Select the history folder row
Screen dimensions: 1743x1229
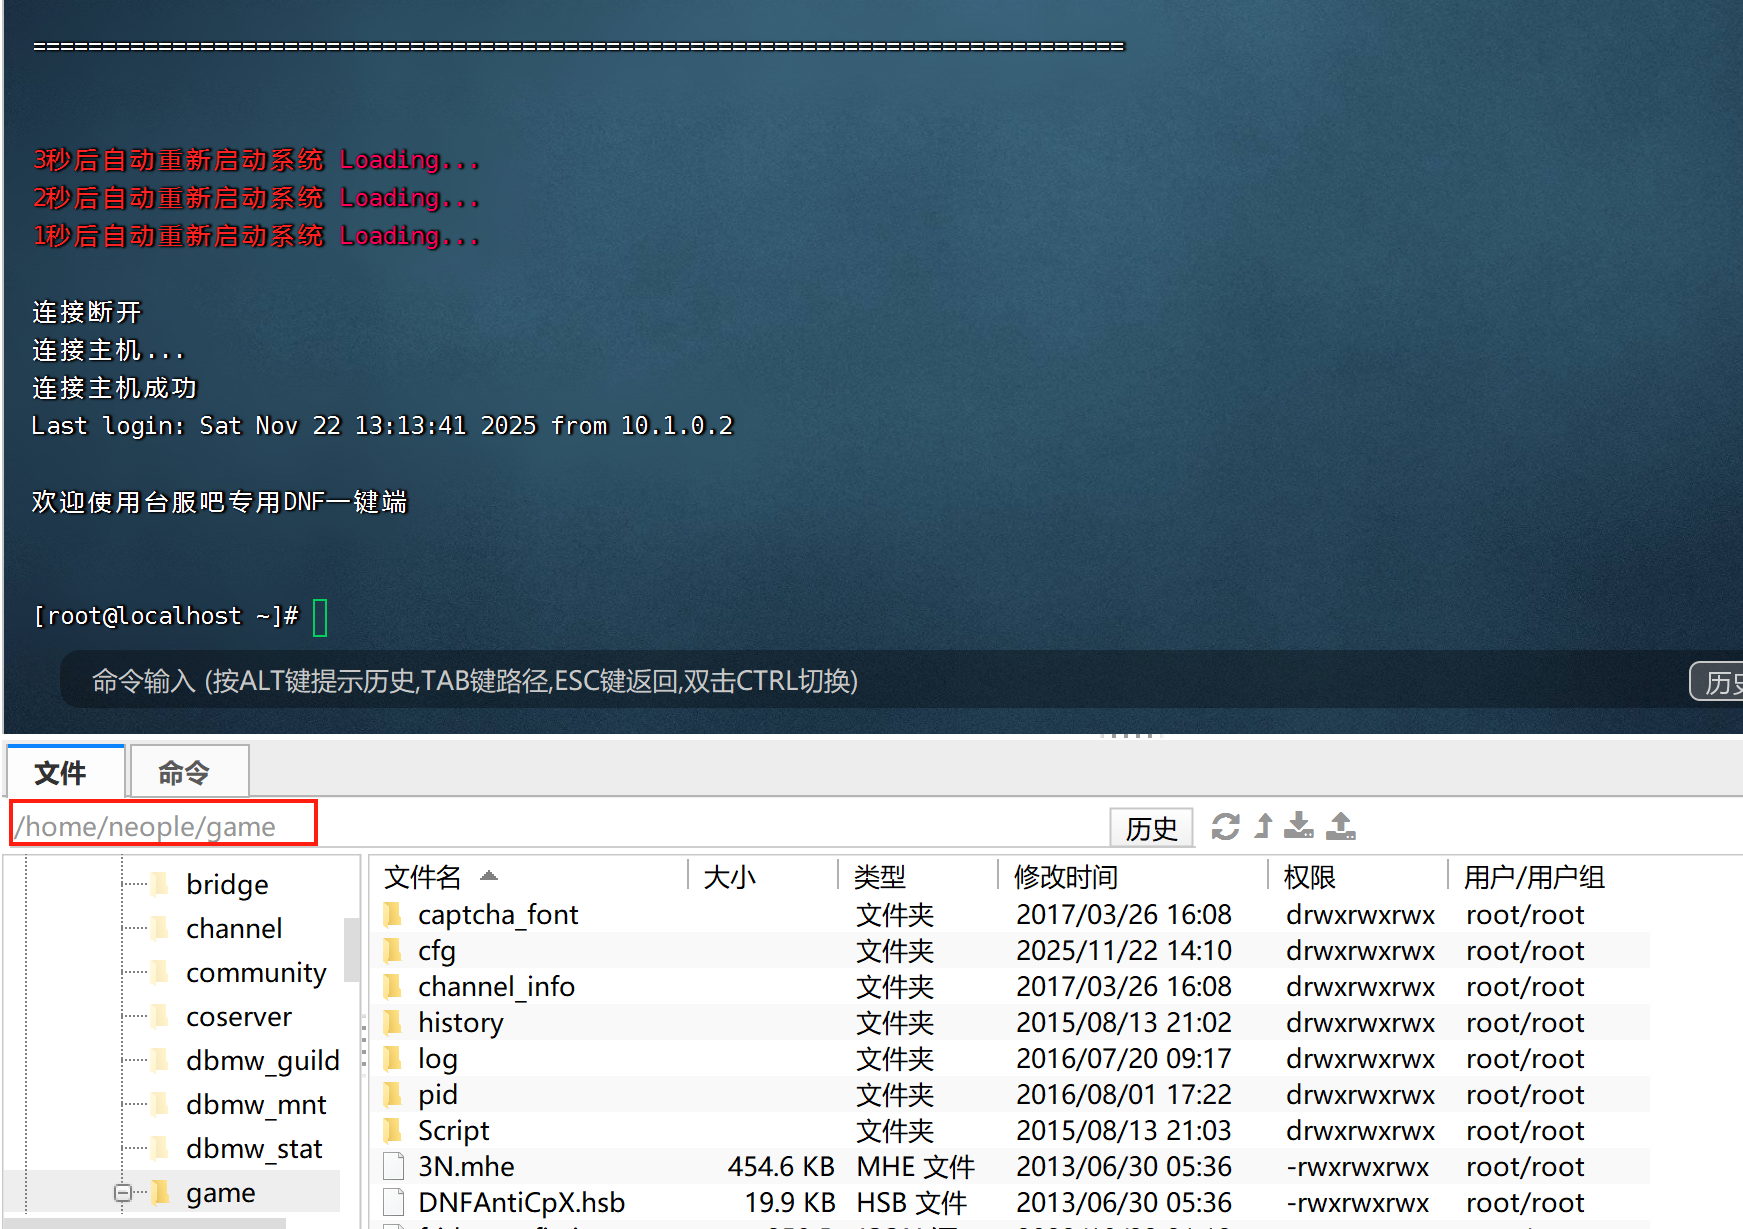click(1010, 1022)
